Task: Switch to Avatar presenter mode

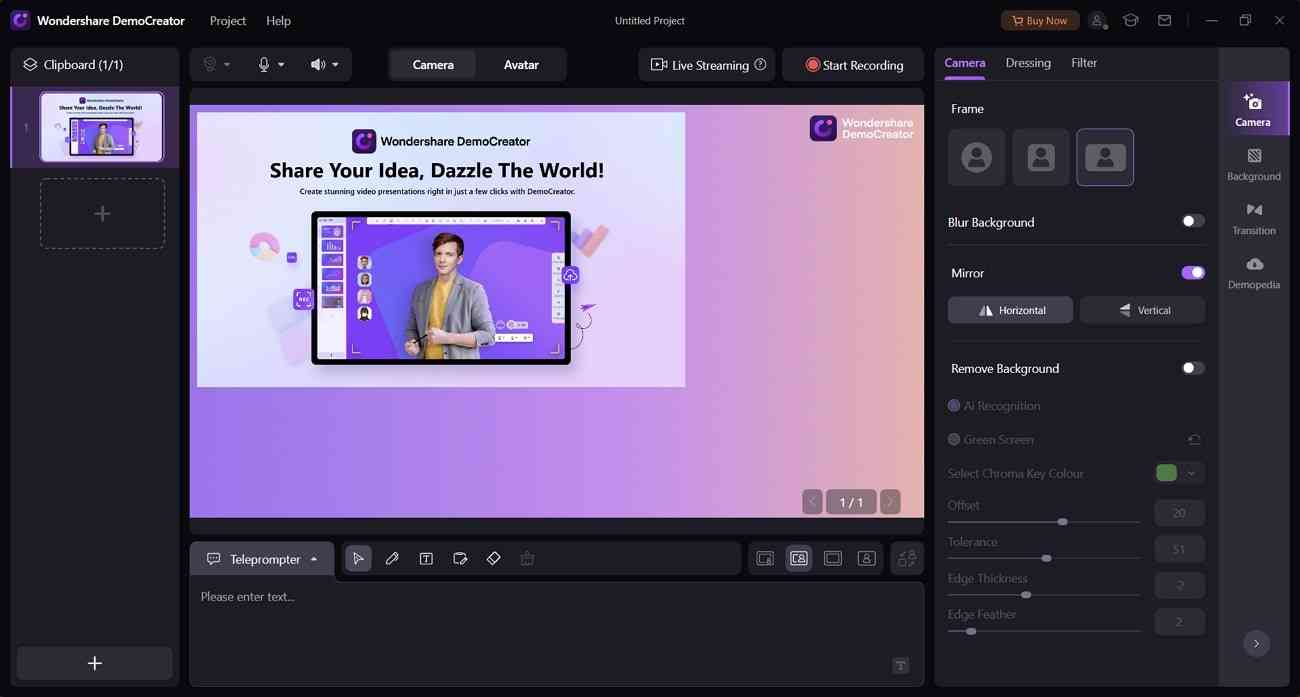Action: coord(521,65)
